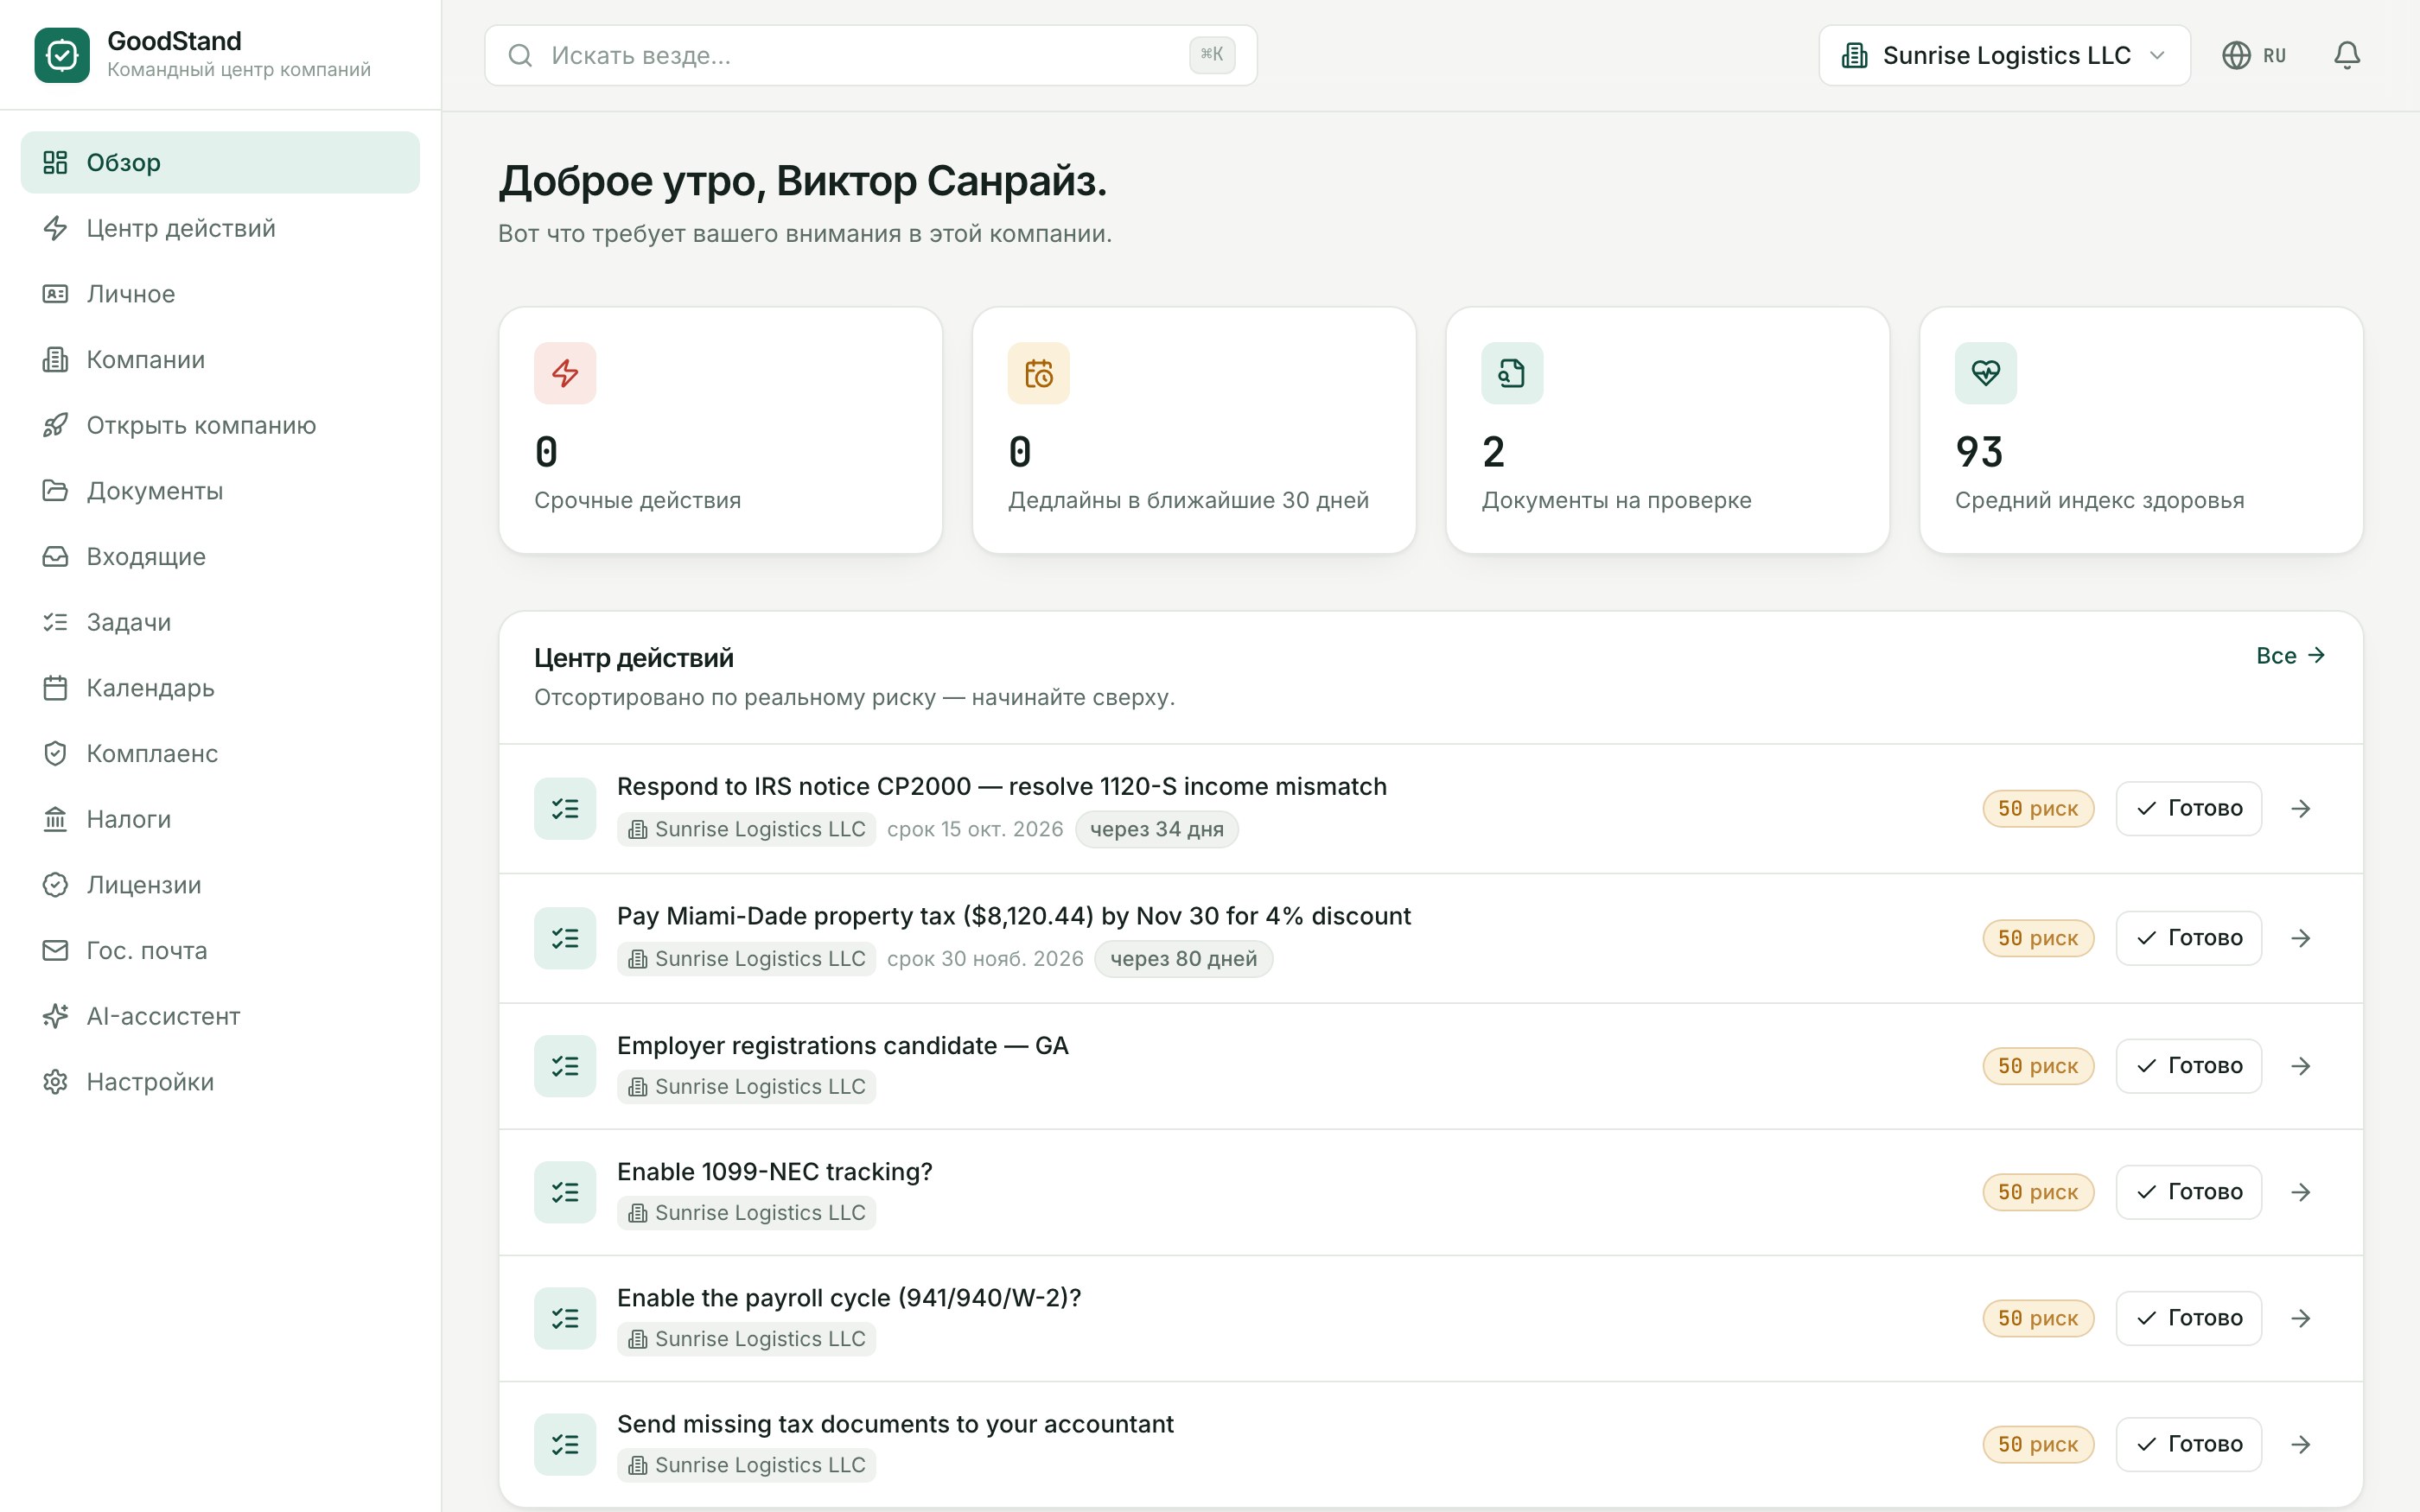Click the arrow for Enable the payroll cycle

tap(2301, 1318)
